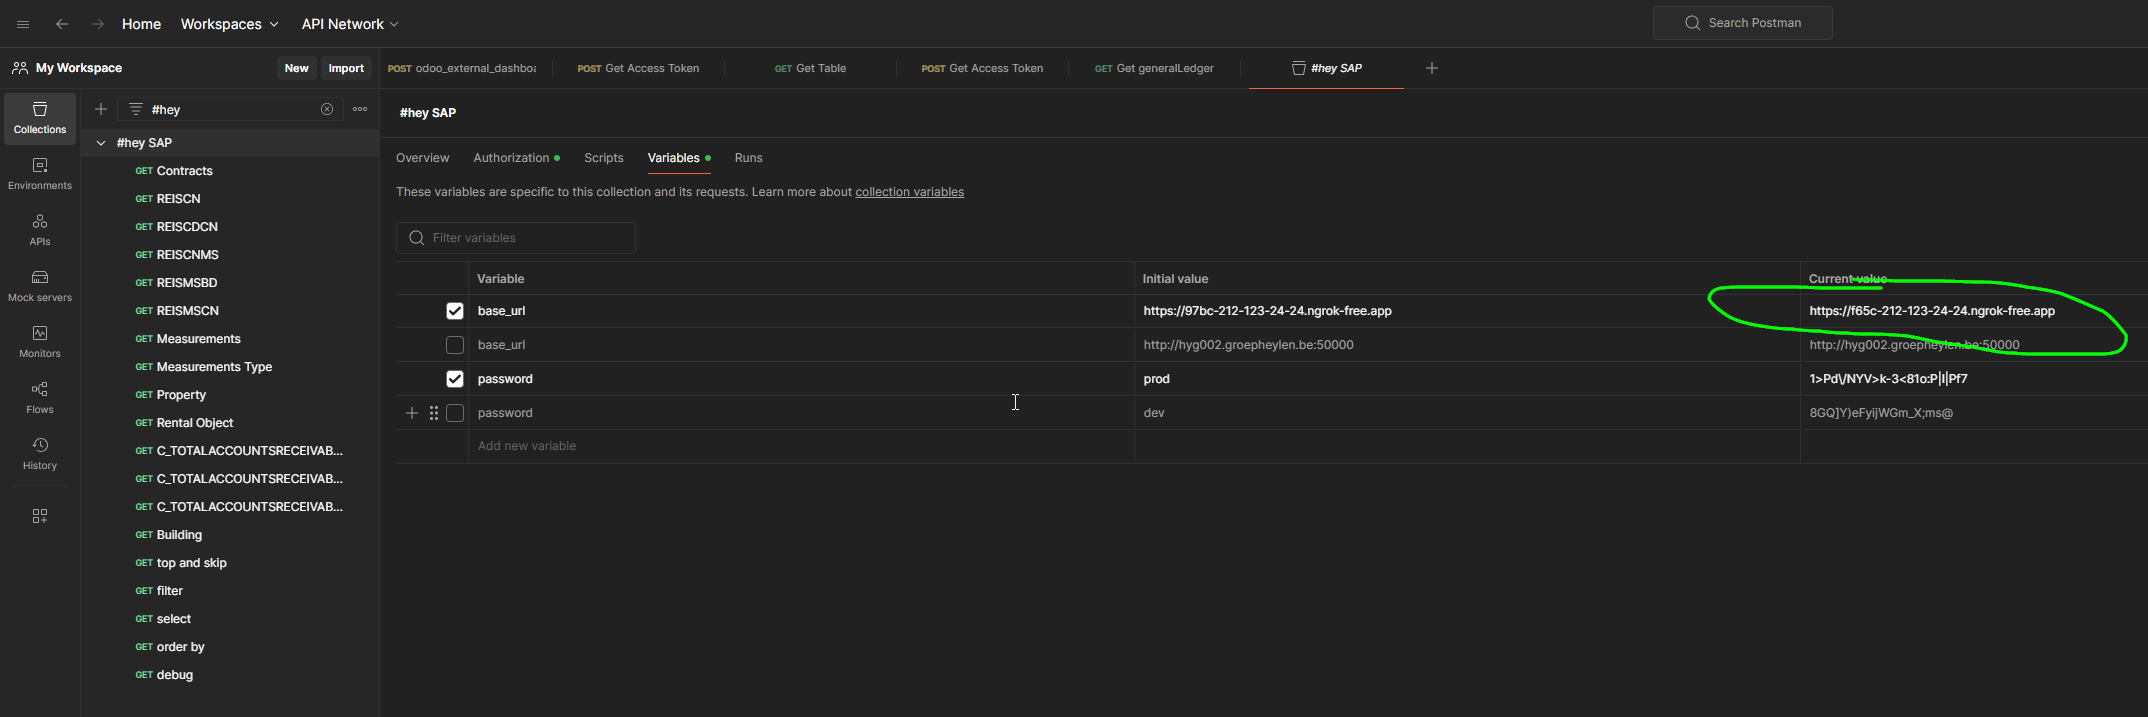Click drag handle on dev password row
The height and width of the screenshot is (717, 2148).
pyautogui.click(x=434, y=413)
